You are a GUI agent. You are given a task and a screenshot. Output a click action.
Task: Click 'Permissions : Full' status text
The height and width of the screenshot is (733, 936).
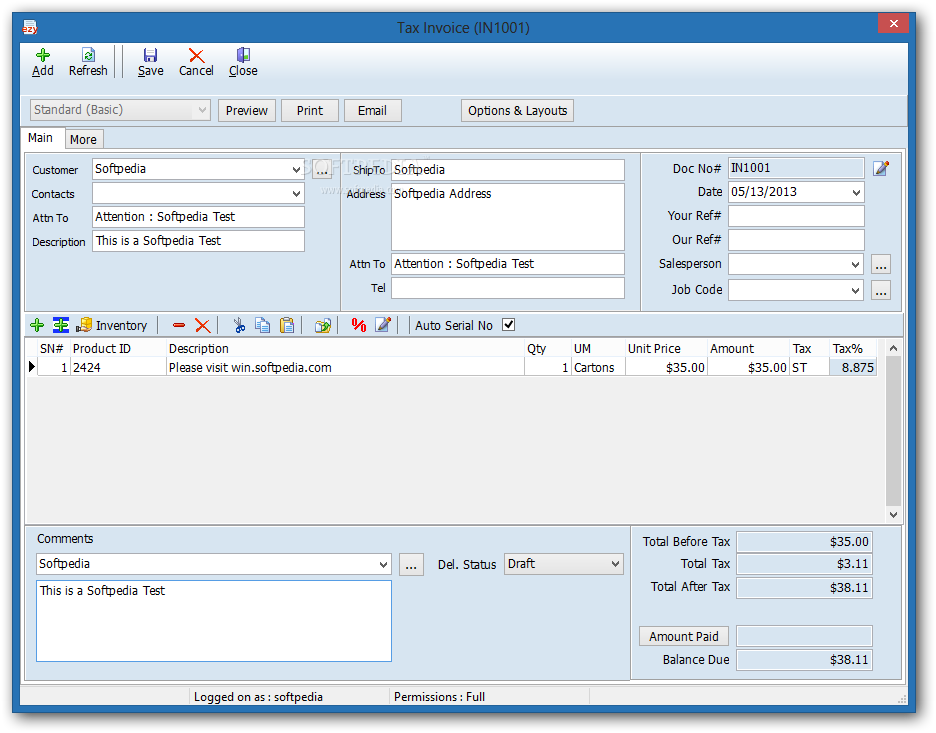(439, 697)
